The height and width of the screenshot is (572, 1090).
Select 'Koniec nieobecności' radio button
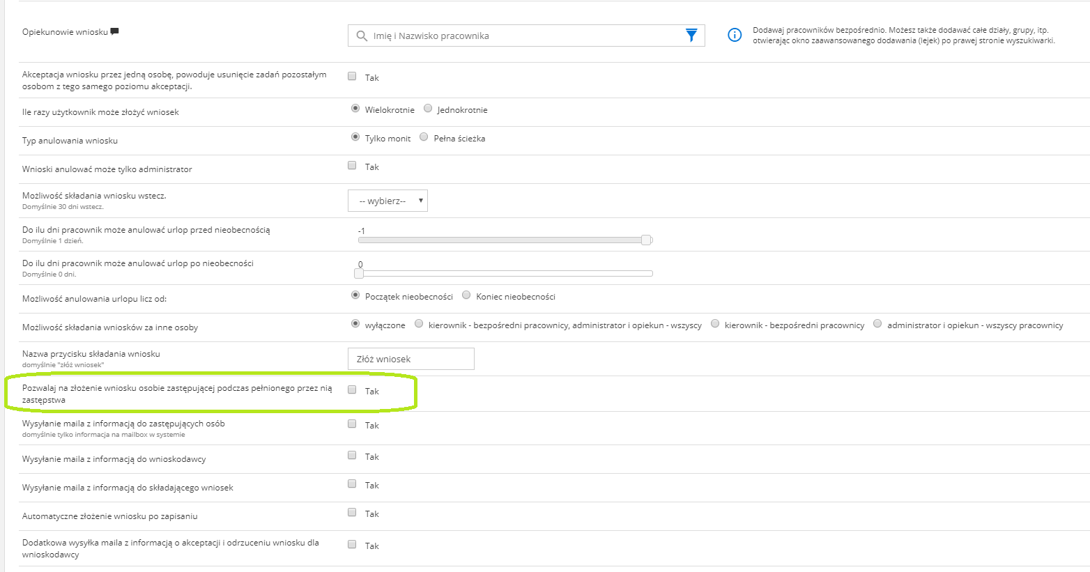[x=466, y=295]
